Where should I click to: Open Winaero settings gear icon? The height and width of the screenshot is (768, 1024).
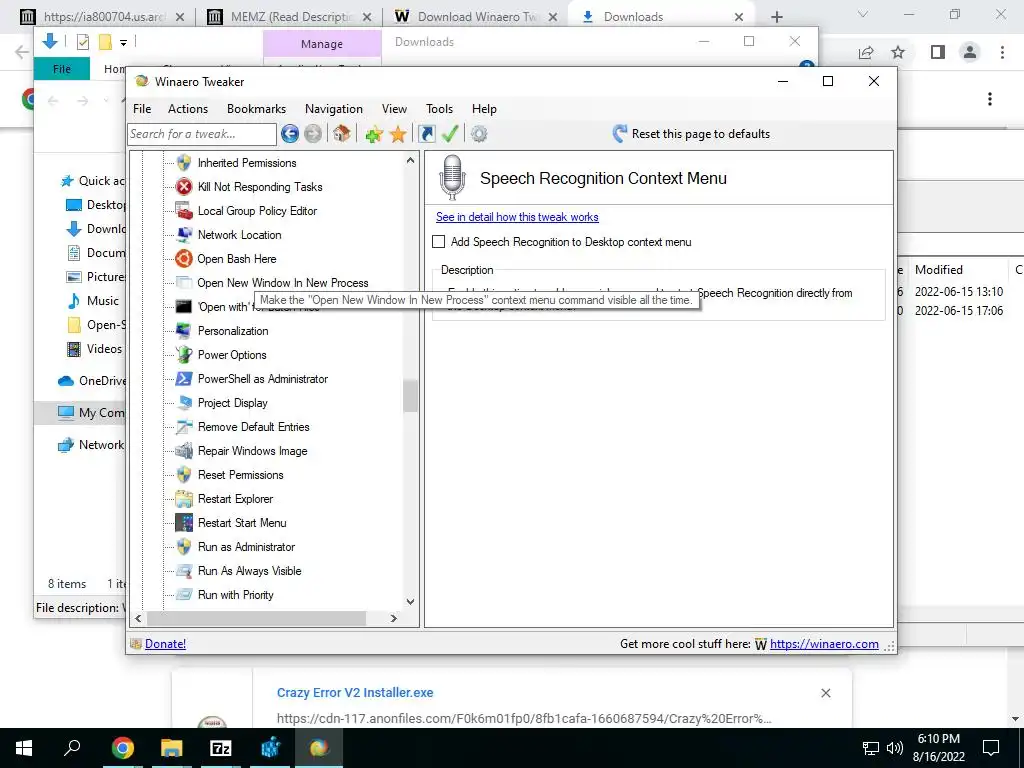pyautogui.click(x=479, y=134)
